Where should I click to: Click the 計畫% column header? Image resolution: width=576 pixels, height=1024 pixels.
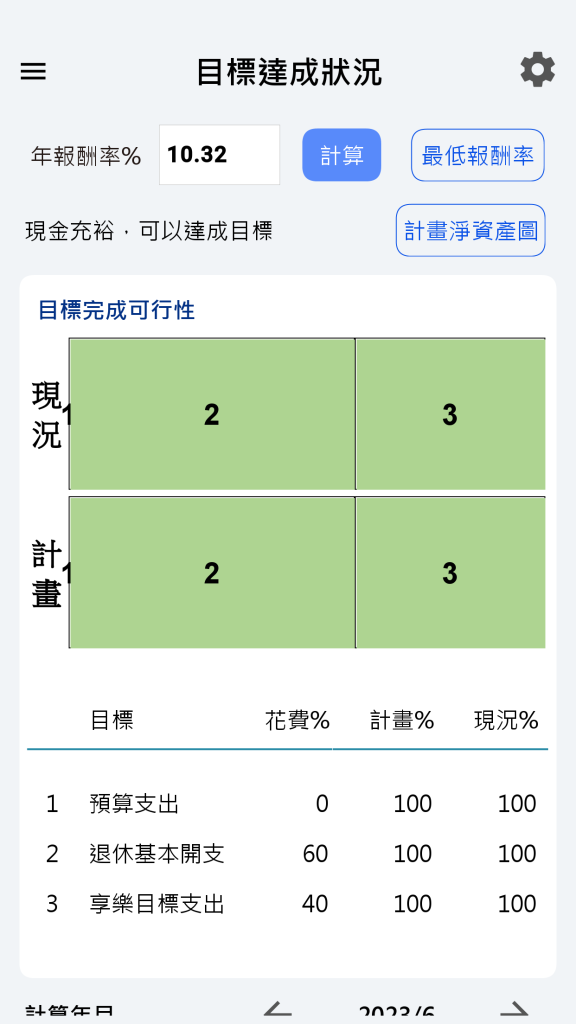pyautogui.click(x=402, y=720)
